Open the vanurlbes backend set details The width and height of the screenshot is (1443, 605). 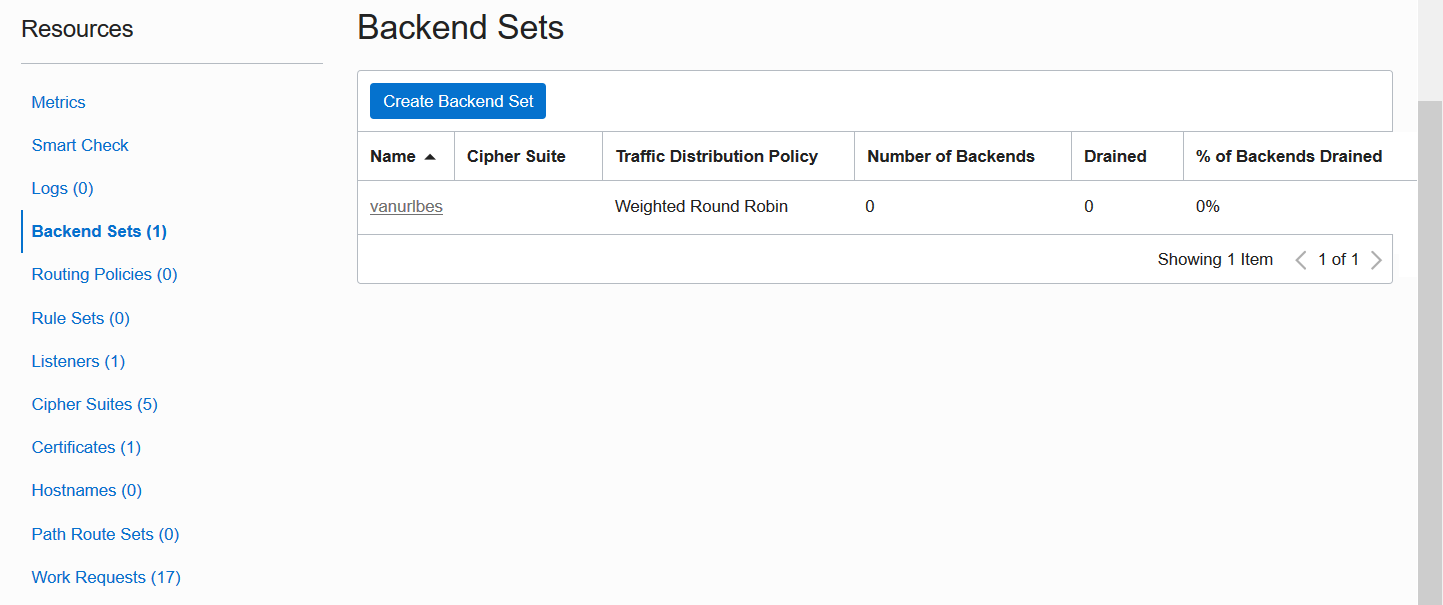point(406,206)
